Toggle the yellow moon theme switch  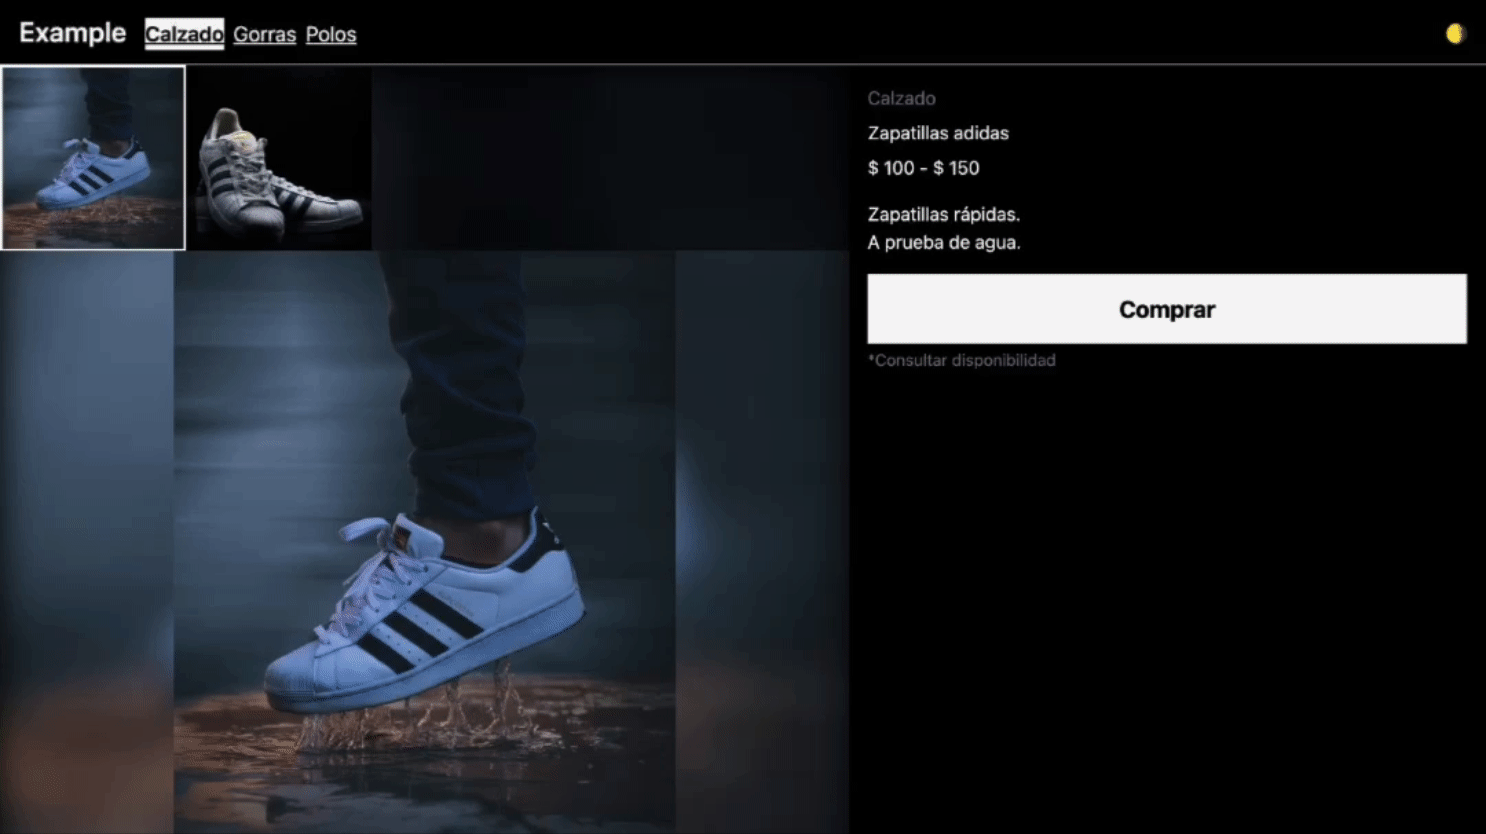(x=1454, y=34)
